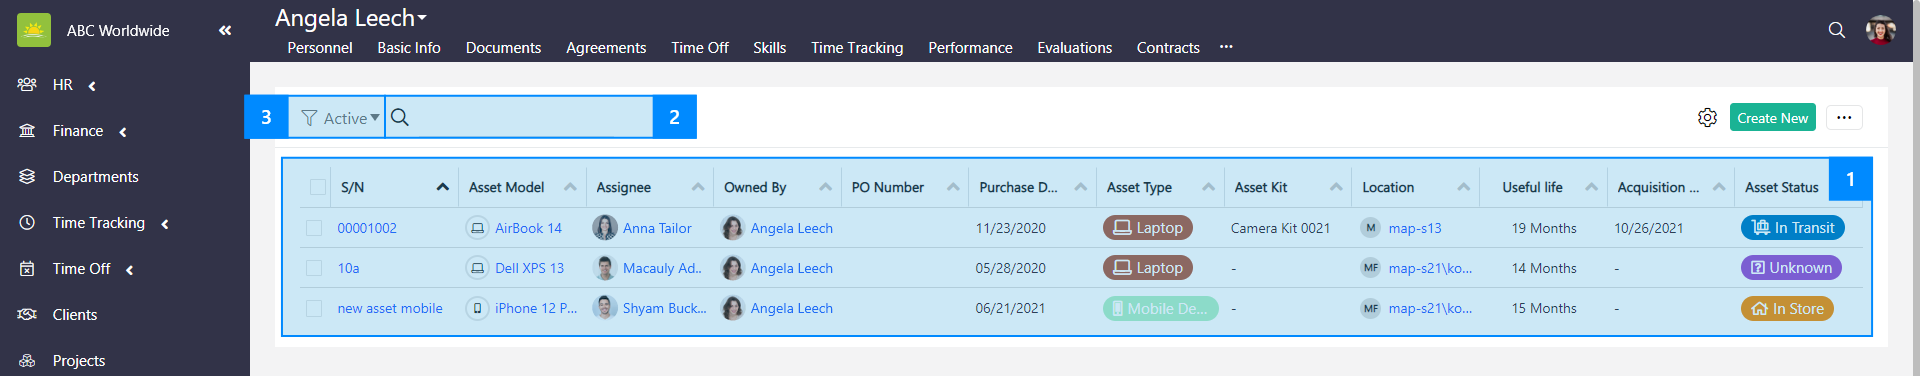The image size is (1920, 376).
Task: Open the Agreements tab
Action: 606,48
